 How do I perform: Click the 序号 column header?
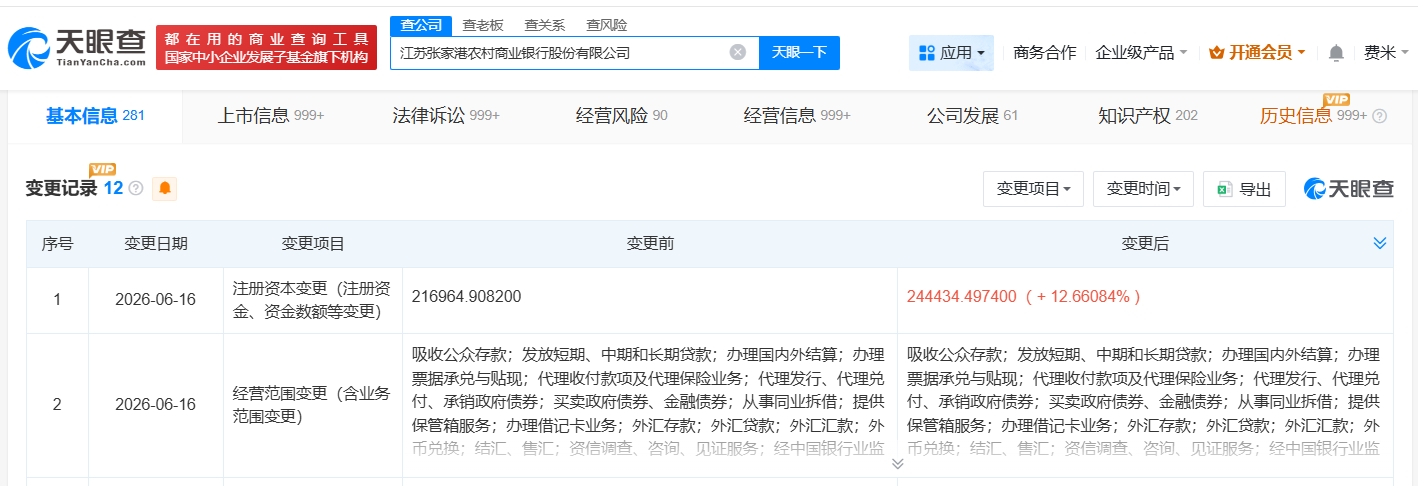coord(57,243)
